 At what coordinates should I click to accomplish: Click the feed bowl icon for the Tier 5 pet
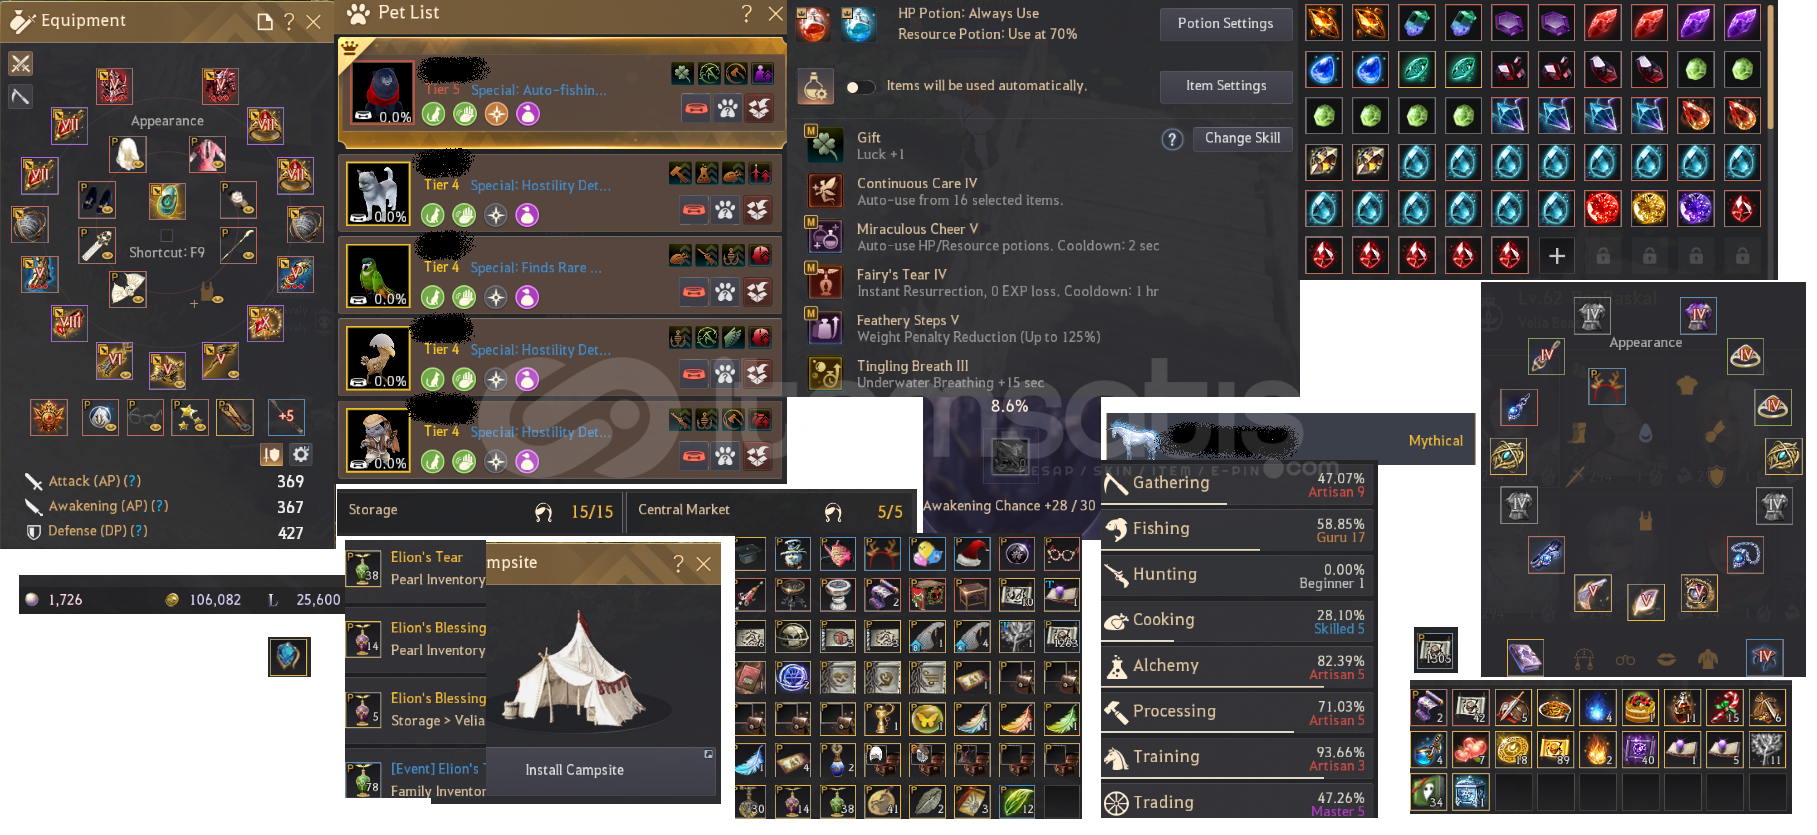click(696, 109)
